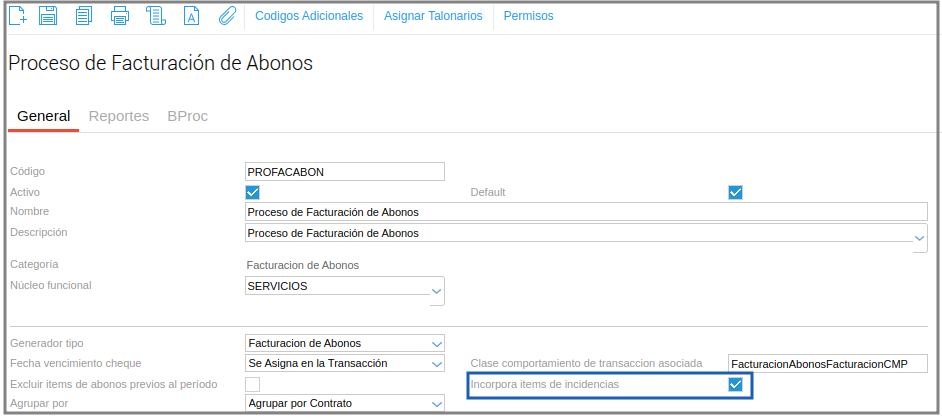
Task: Open the Fecha vencimiento cheque dropdown
Action: 436,363
